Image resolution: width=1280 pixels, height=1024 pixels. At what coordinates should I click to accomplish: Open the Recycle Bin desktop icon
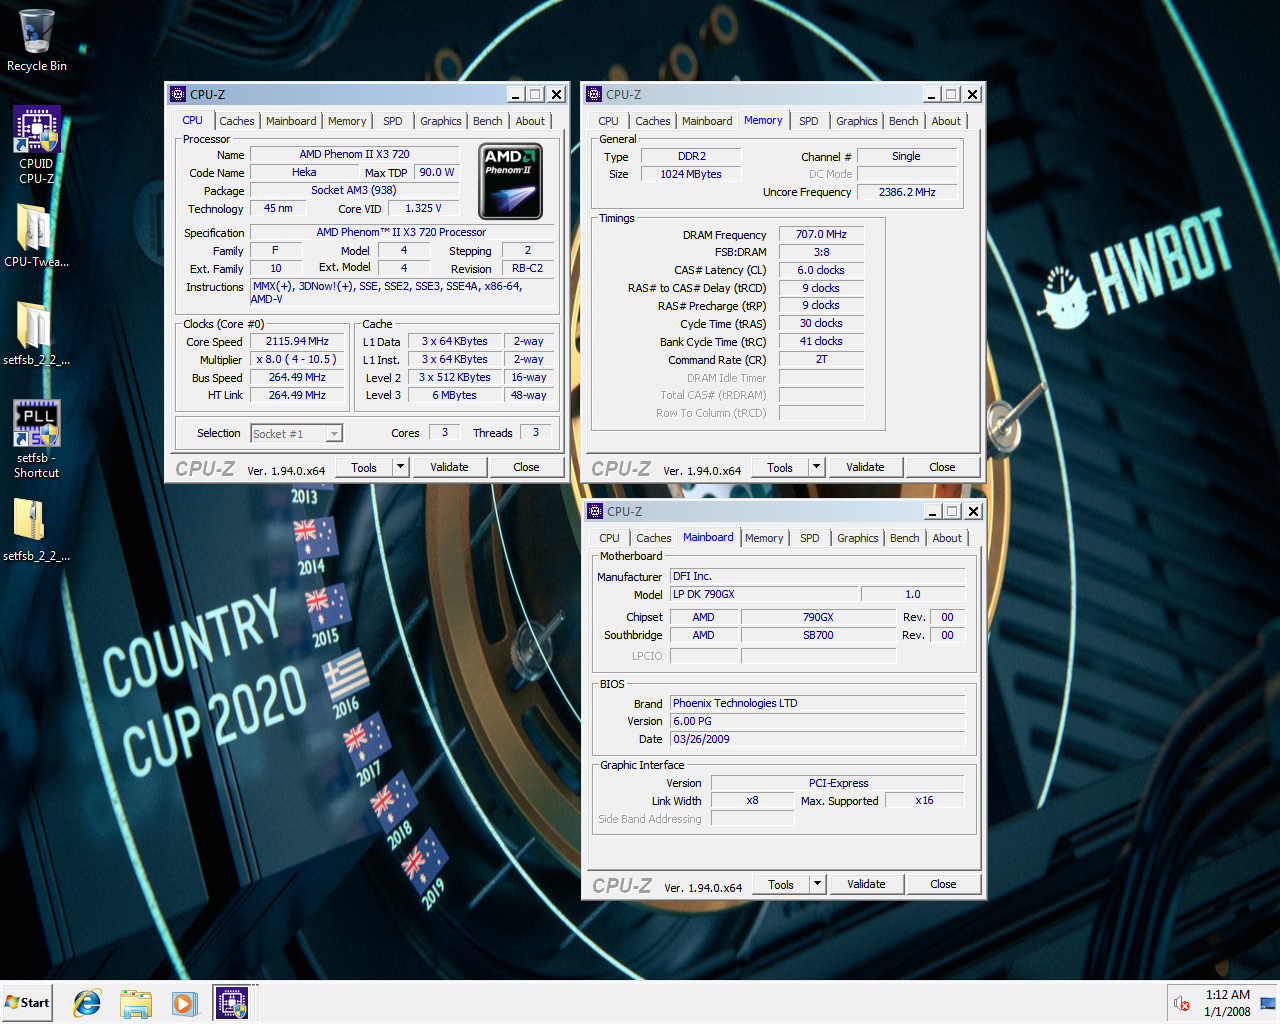[x=37, y=40]
